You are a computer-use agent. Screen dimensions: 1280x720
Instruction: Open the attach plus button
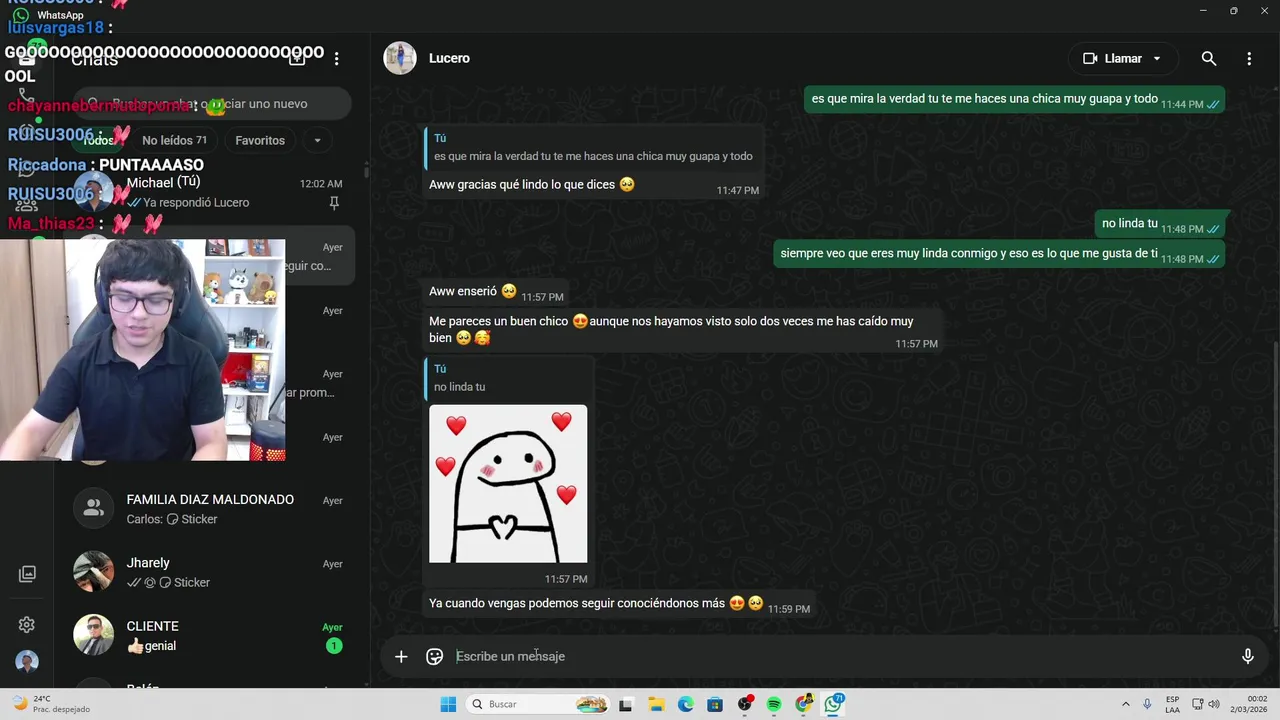pos(401,657)
